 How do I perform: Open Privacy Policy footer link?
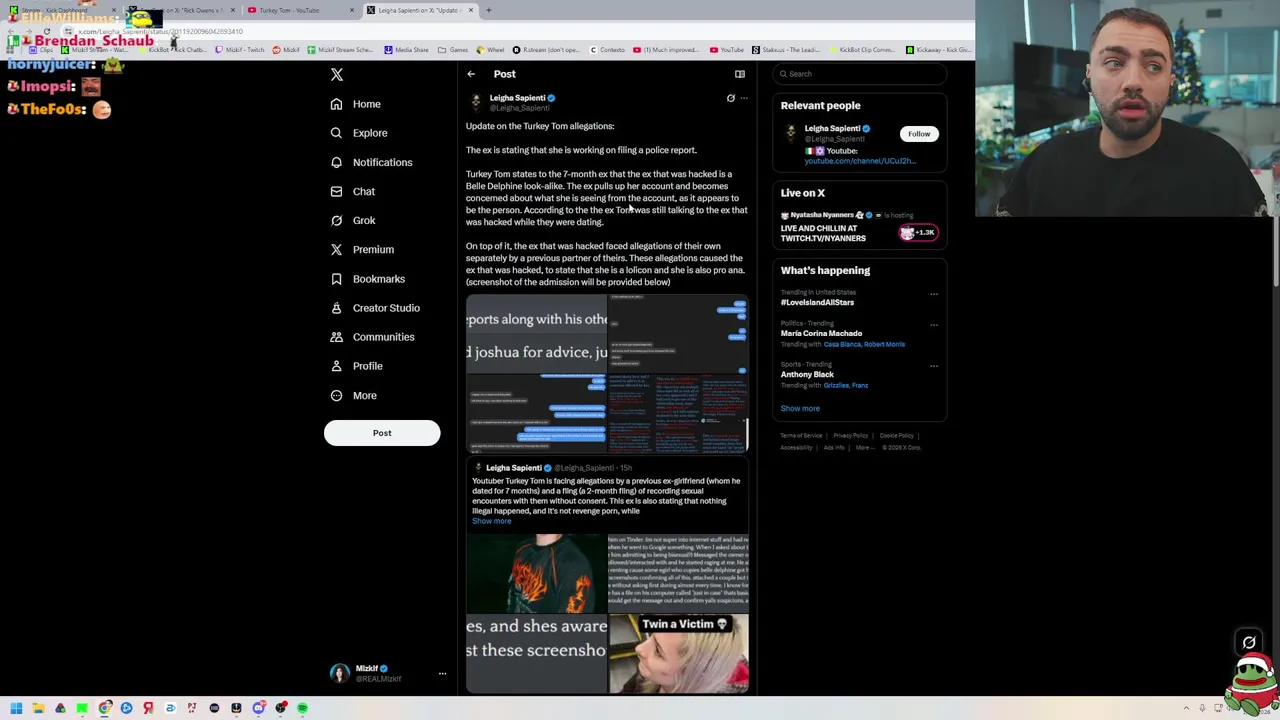(851, 436)
